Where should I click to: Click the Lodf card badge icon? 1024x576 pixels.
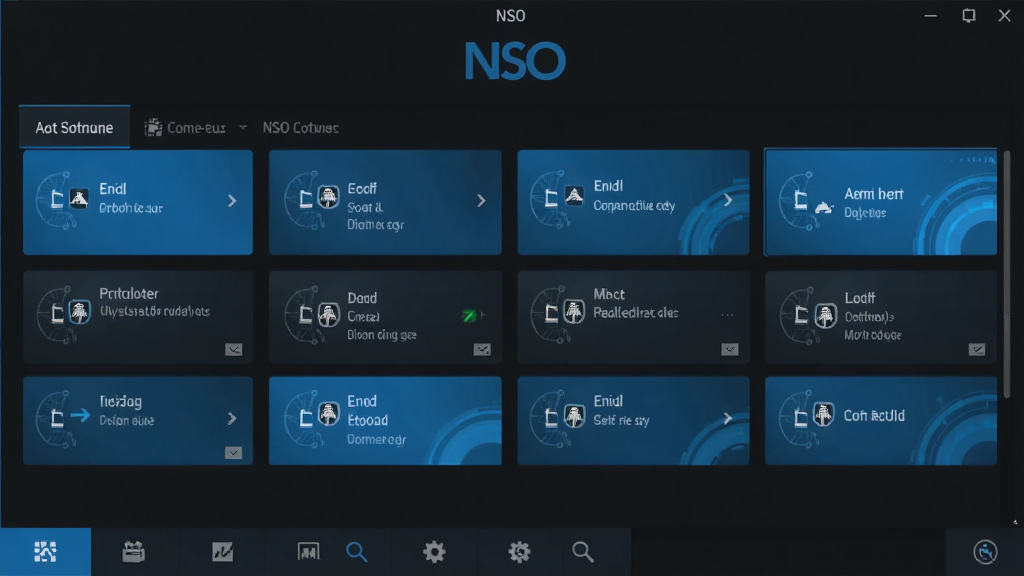[825, 315]
